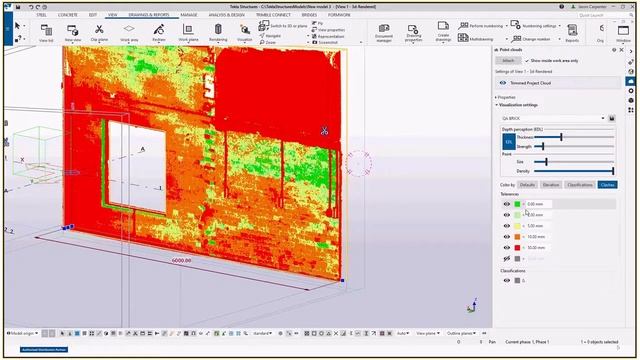640x360 pixels.
Task: Select the Clip plane scissors tool
Action: click(99, 33)
